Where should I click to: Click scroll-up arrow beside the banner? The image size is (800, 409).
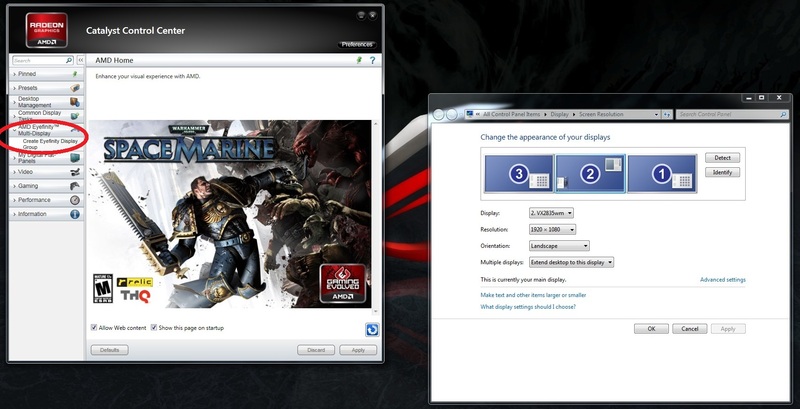(376, 123)
